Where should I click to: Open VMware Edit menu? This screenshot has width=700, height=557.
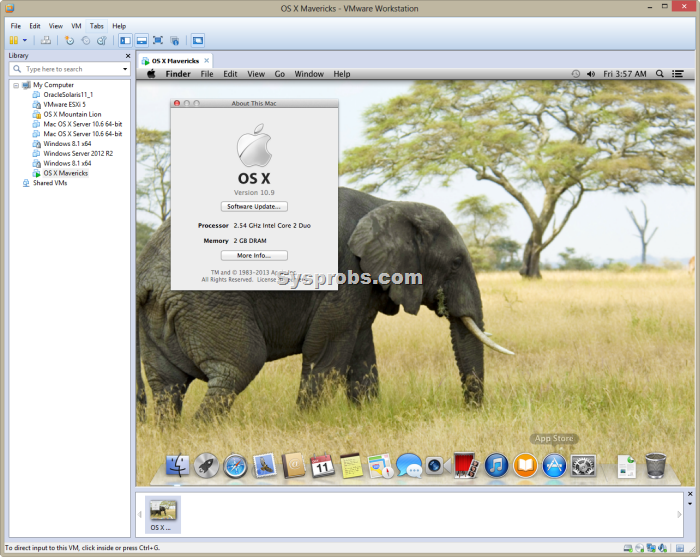click(35, 26)
